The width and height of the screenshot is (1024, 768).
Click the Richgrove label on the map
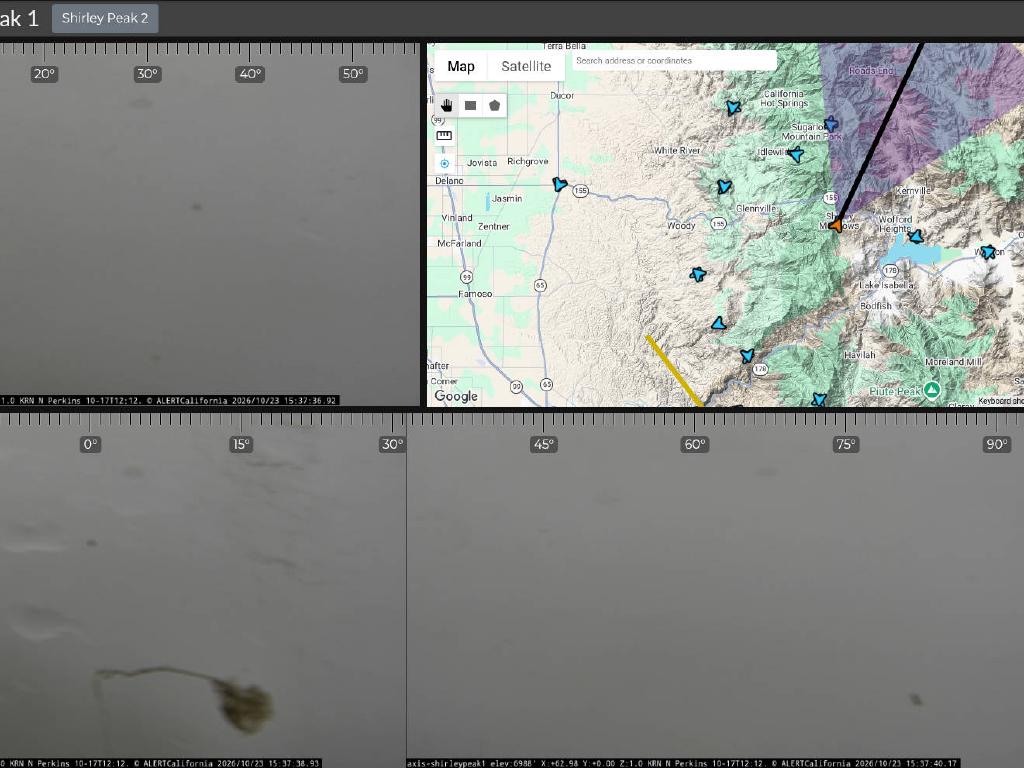pos(528,161)
